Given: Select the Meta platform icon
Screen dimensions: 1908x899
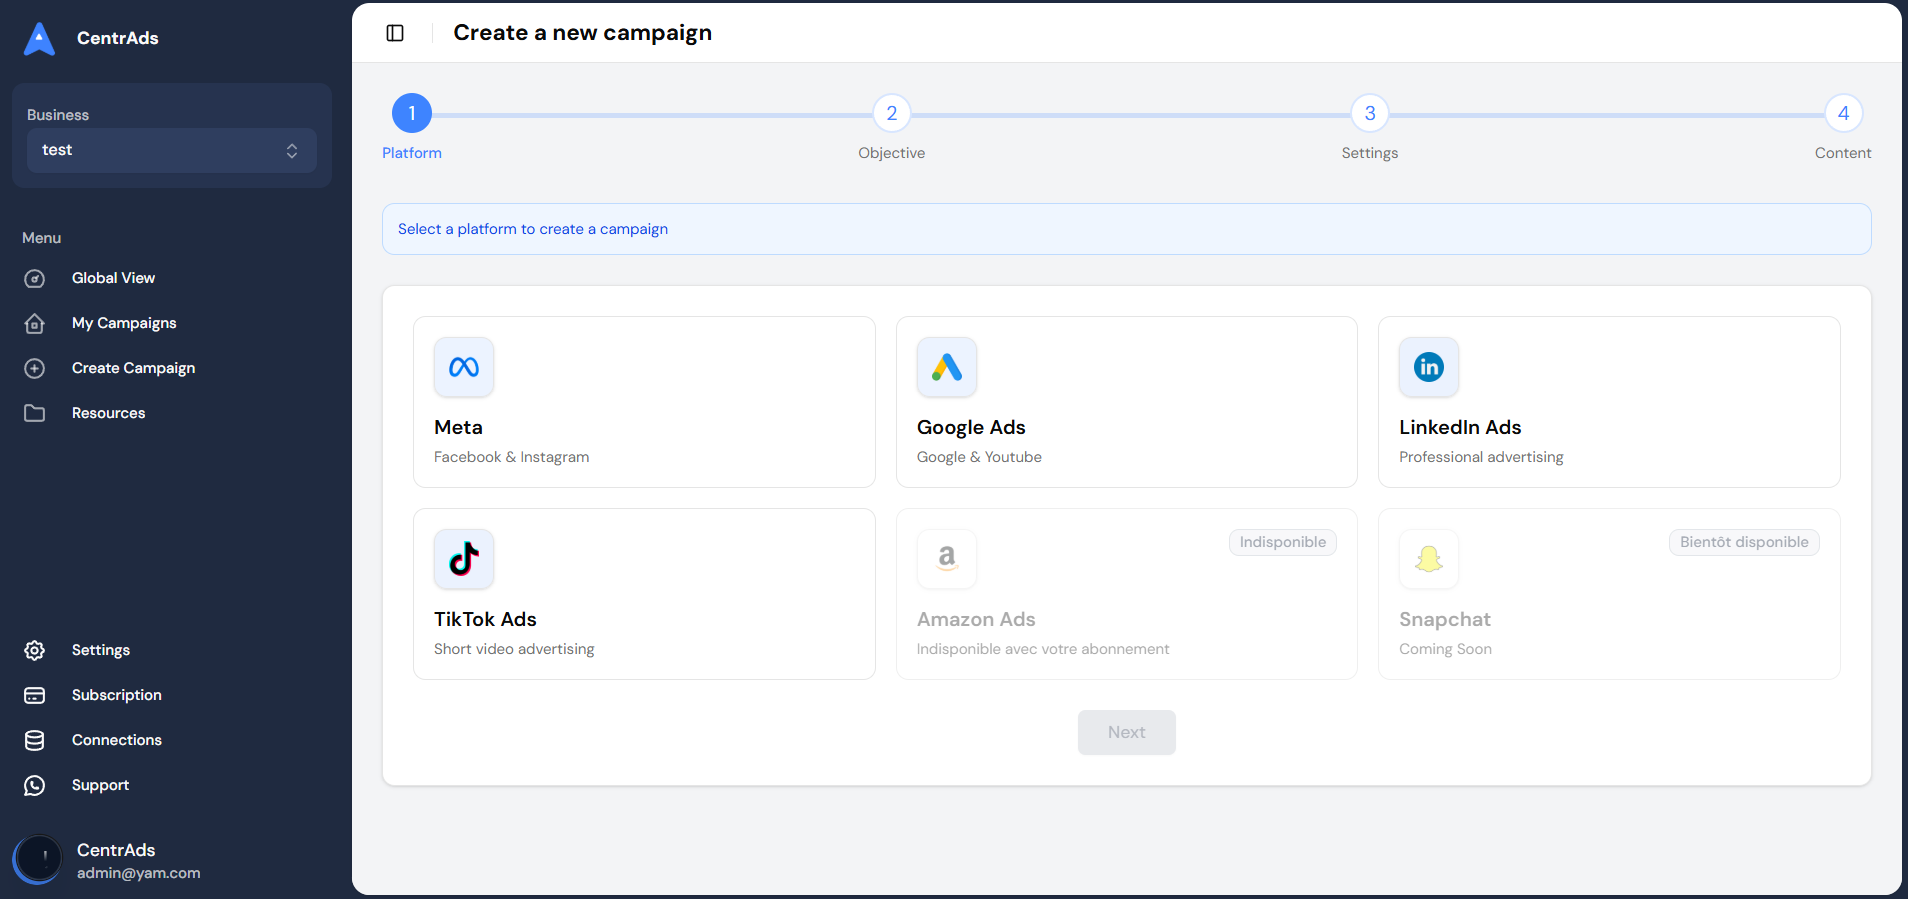Looking at the screenshot, I should pos(464,367).
